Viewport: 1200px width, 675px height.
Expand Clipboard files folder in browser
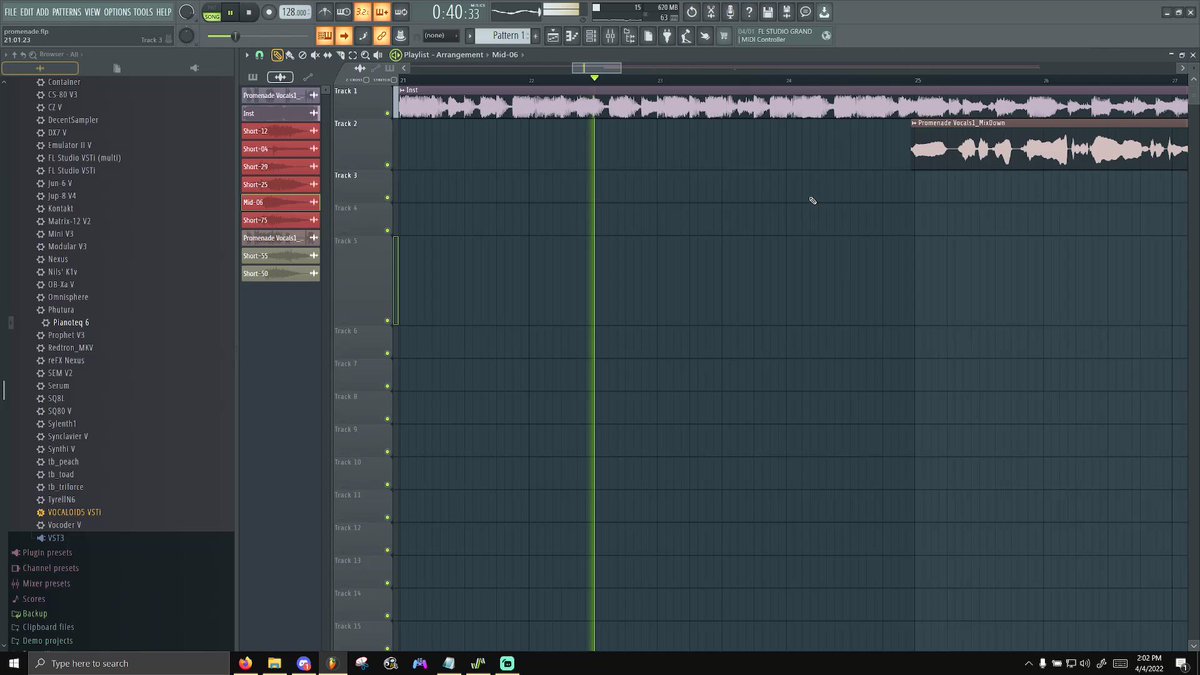tap(48, 627)
